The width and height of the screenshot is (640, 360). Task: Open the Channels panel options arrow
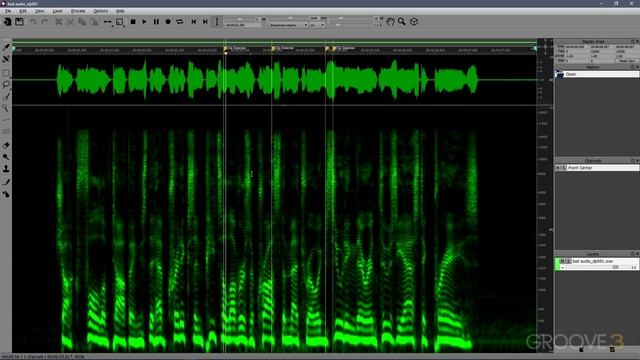633,161
